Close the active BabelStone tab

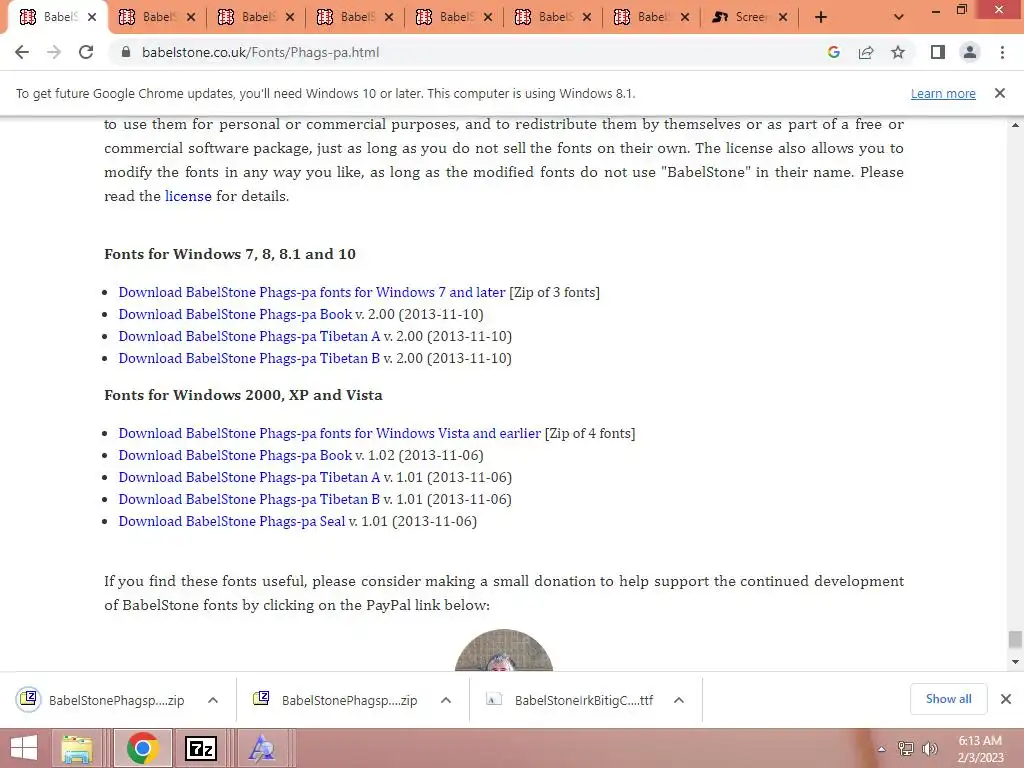coord(92,17)
